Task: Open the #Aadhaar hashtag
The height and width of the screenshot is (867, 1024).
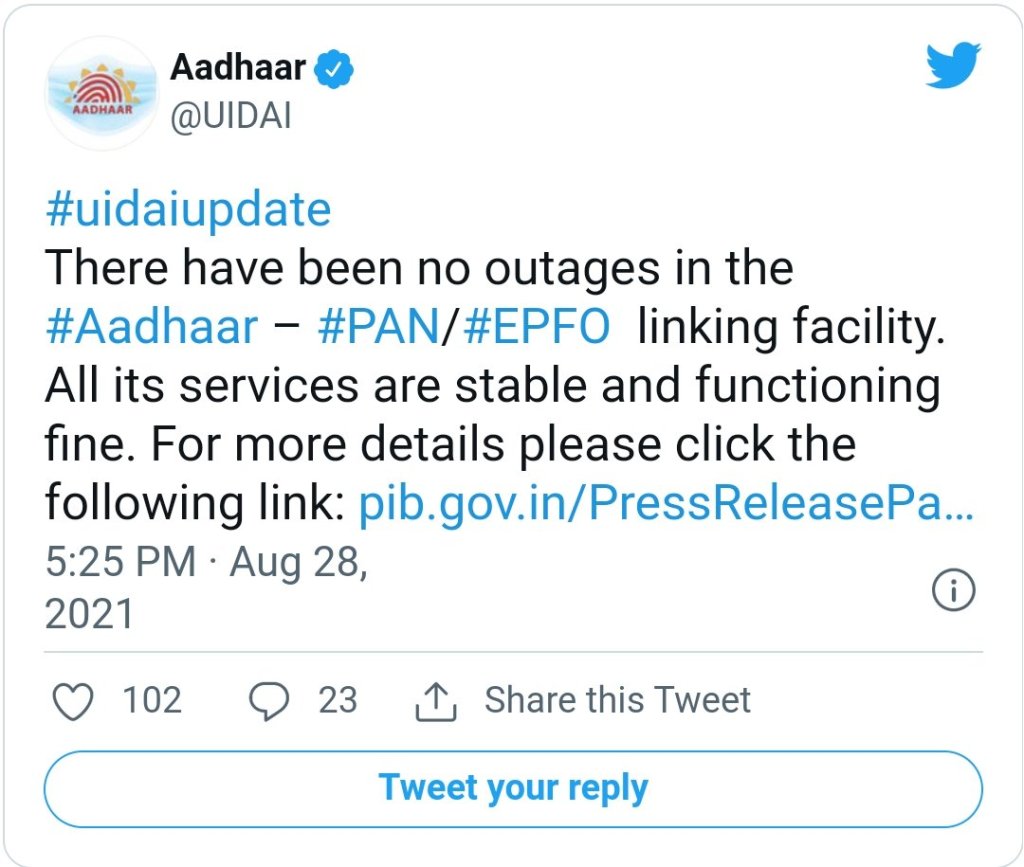Action: click(x=152, y=327)
